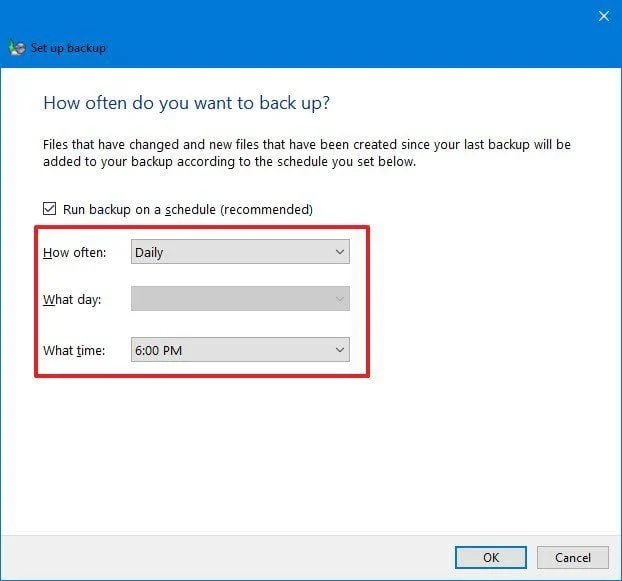Click the chevron arrow of the 6:00 PM box

pyautogui.click(x=340, y=350)
